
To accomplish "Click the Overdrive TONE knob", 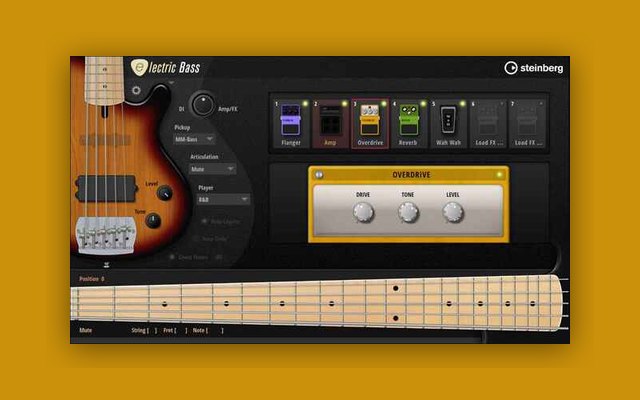I will [408, 212].
